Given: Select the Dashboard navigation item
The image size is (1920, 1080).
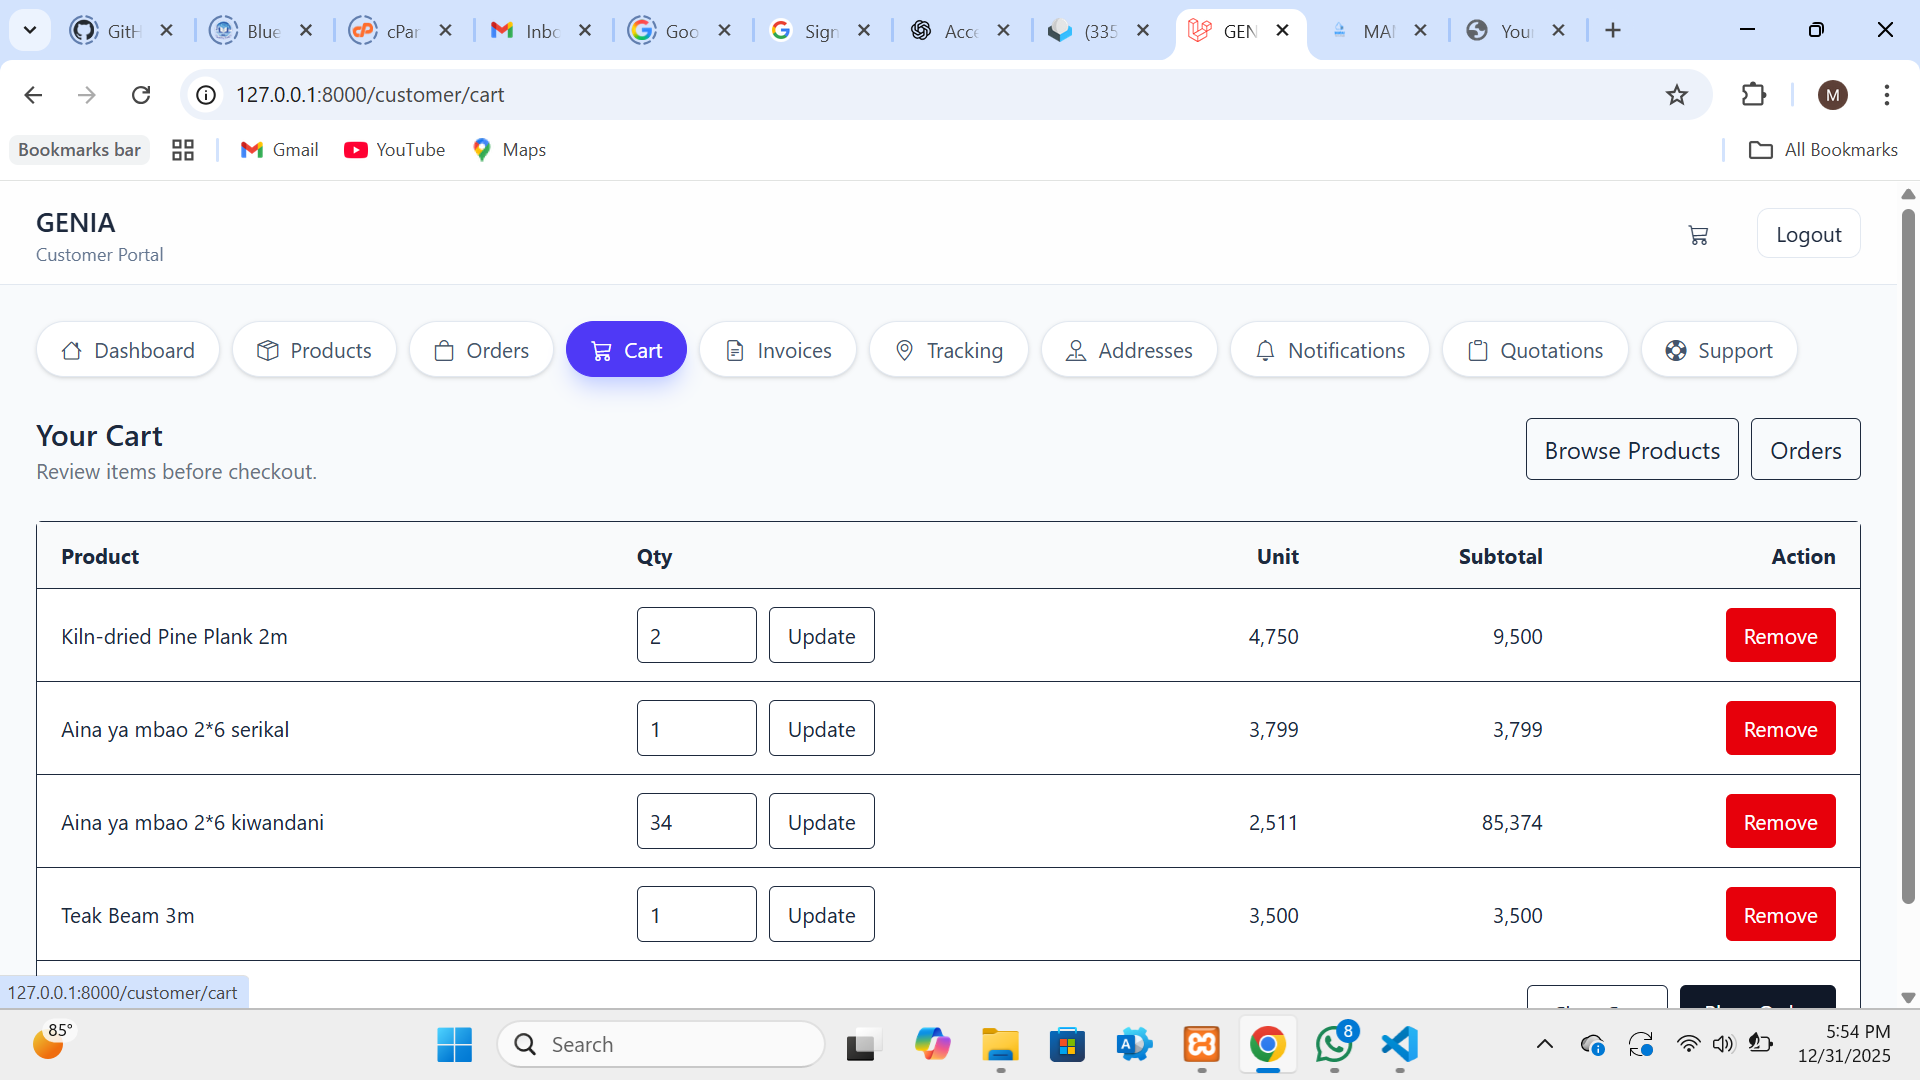Looking at the screenshot, I should (x=127, y=350).
